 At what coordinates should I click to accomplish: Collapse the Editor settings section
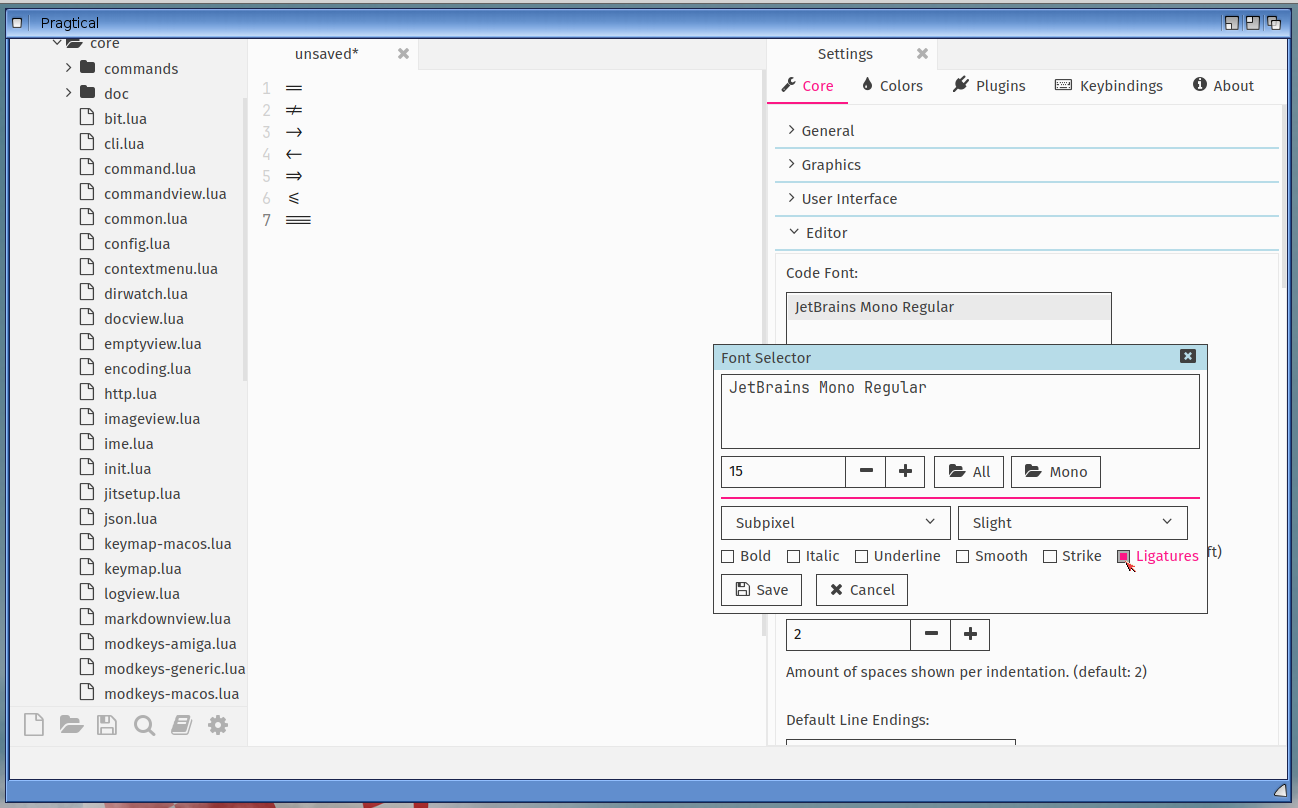1027,233
